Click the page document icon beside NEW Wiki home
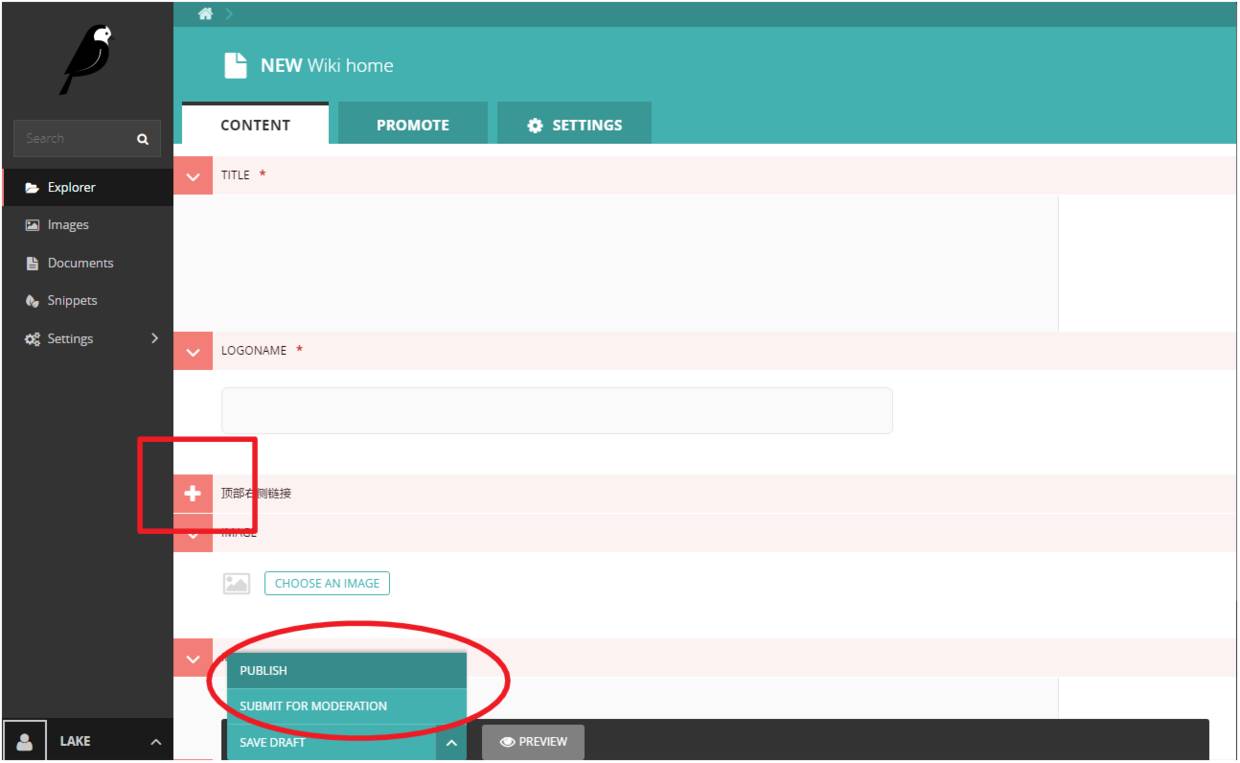Image resolution: width=1240 pixels, height=763 pixels. [x=235, y=66]
